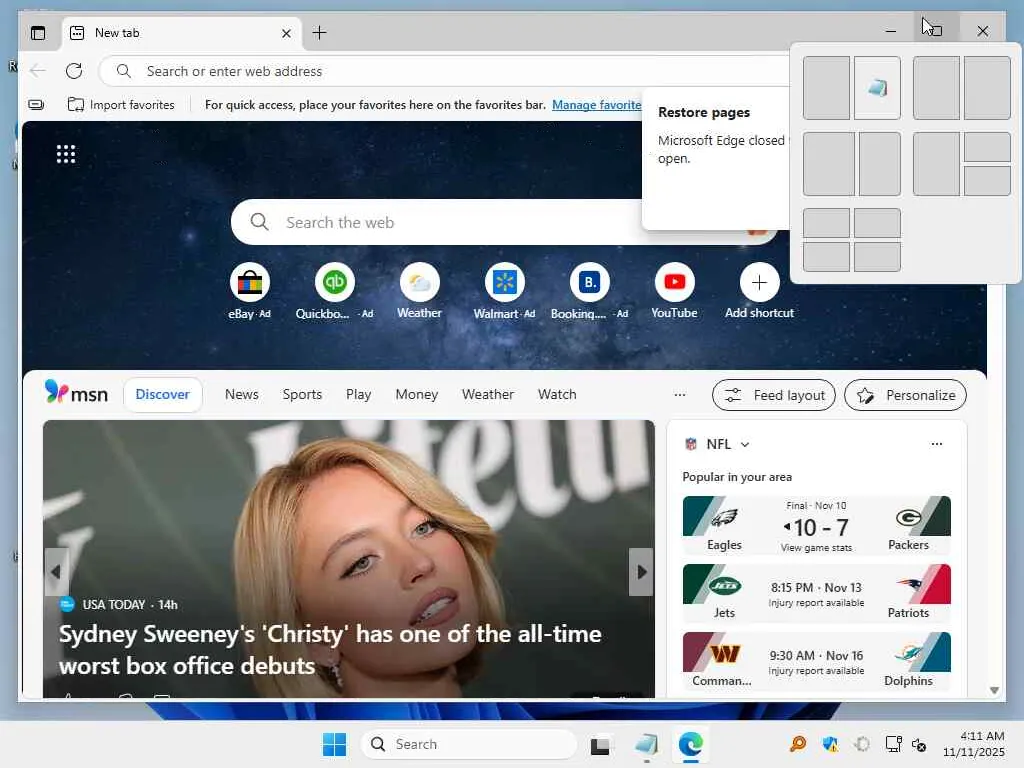Viewport: 1024px width, 768px height.
Task: Click the USA TODAY source label
Action: click(x=114, y=605)
